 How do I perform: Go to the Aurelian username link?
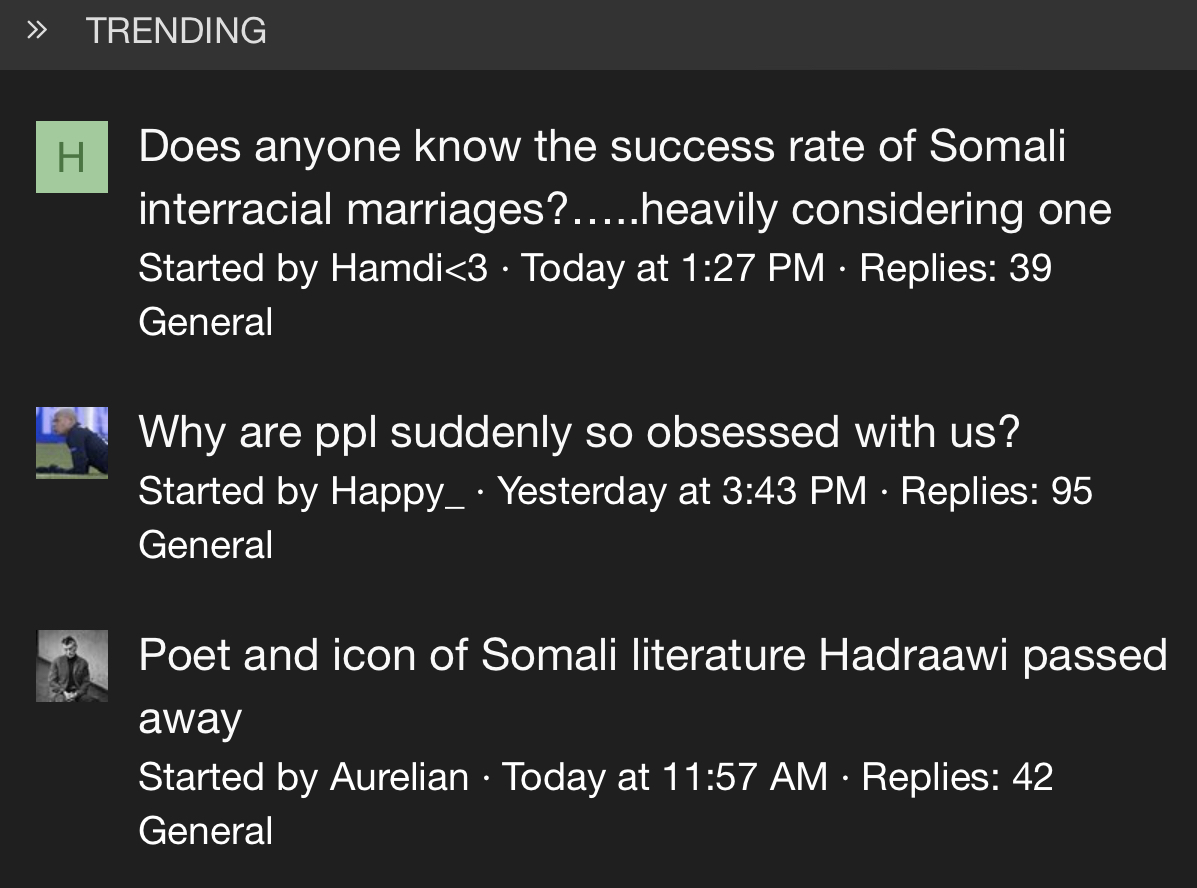tap(399, 777)
